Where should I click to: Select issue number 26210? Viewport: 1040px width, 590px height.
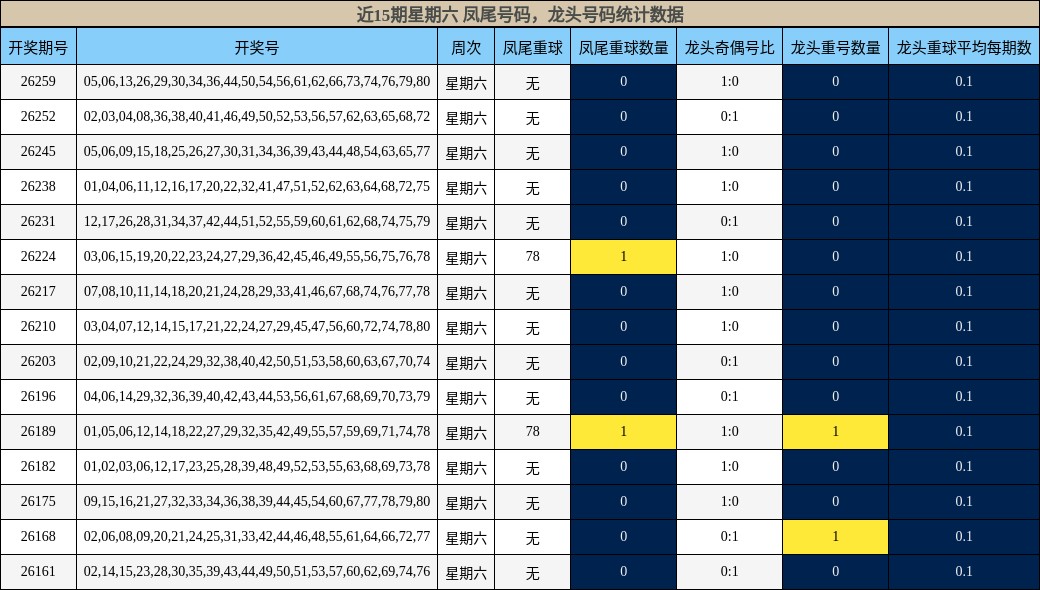[38, 327]
